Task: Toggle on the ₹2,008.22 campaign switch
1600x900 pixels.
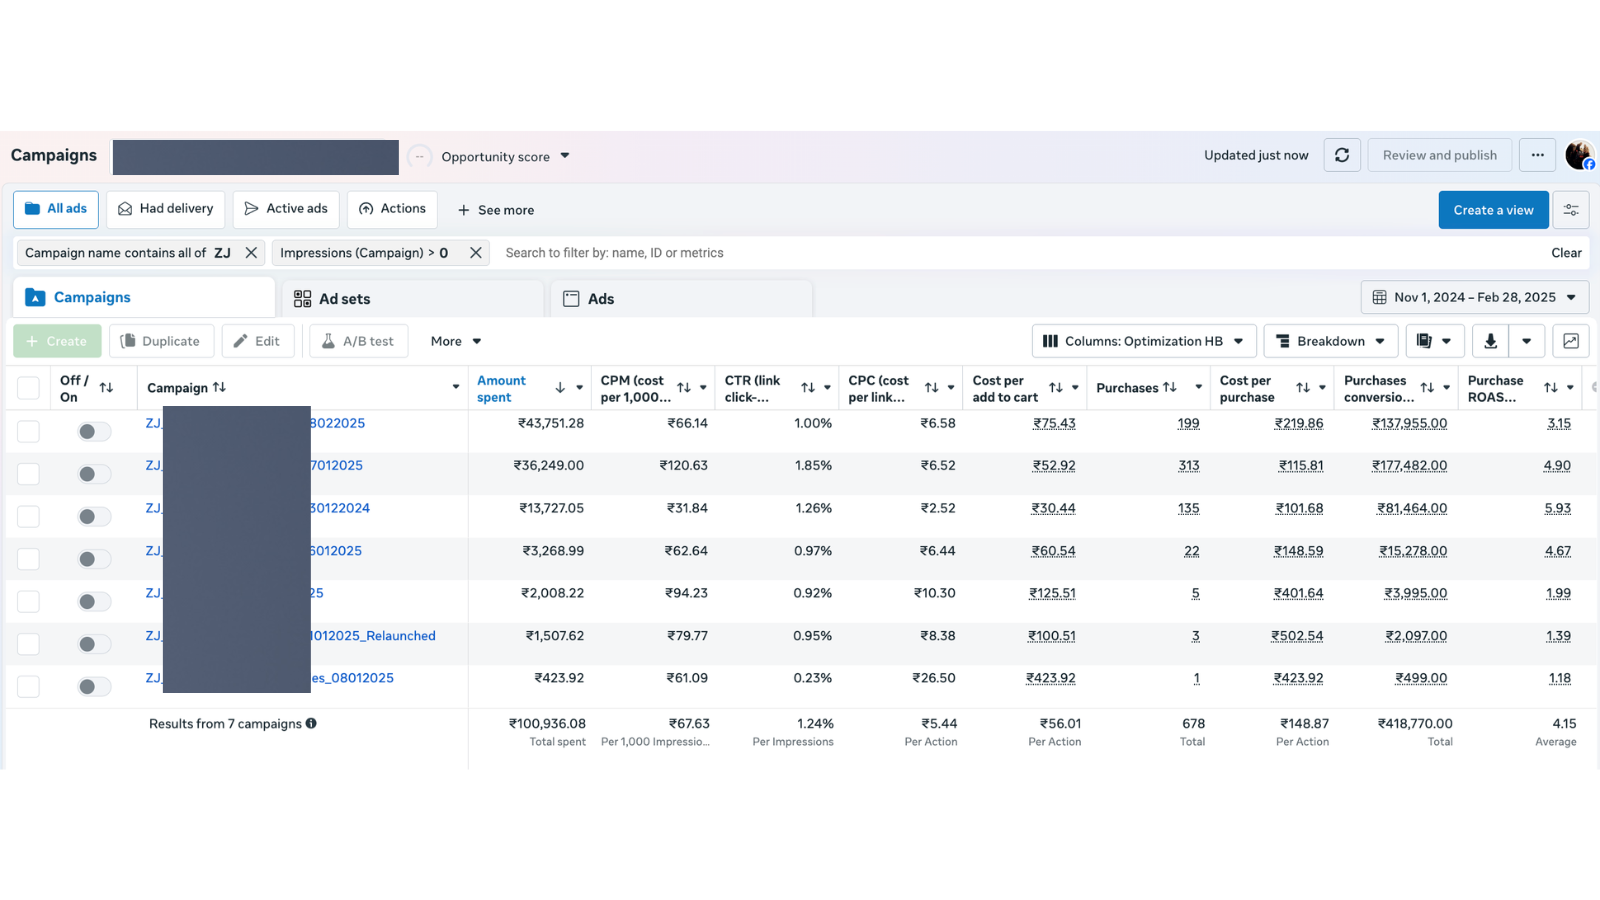Action: 94,601
